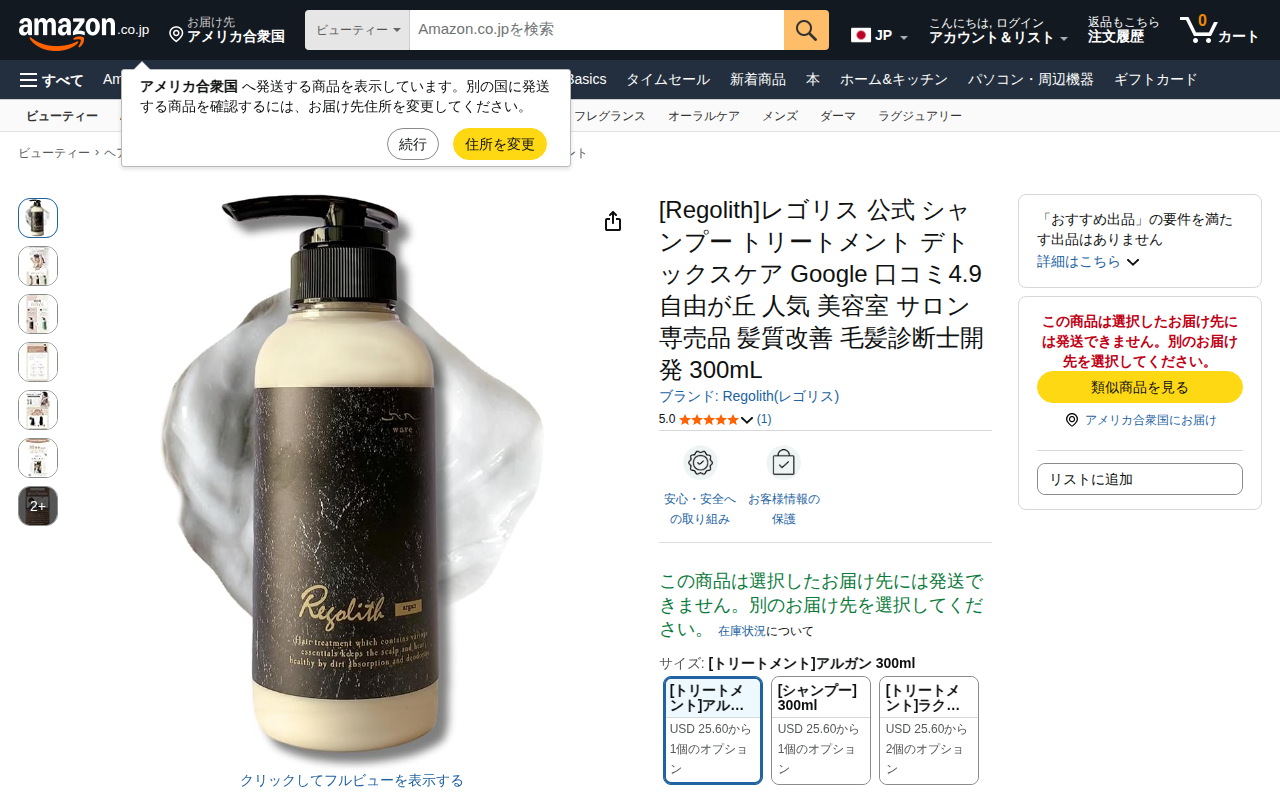Click the 類似商品を見る button
The width and height of the screenshot is (1280, 800).
[1140, 387]
